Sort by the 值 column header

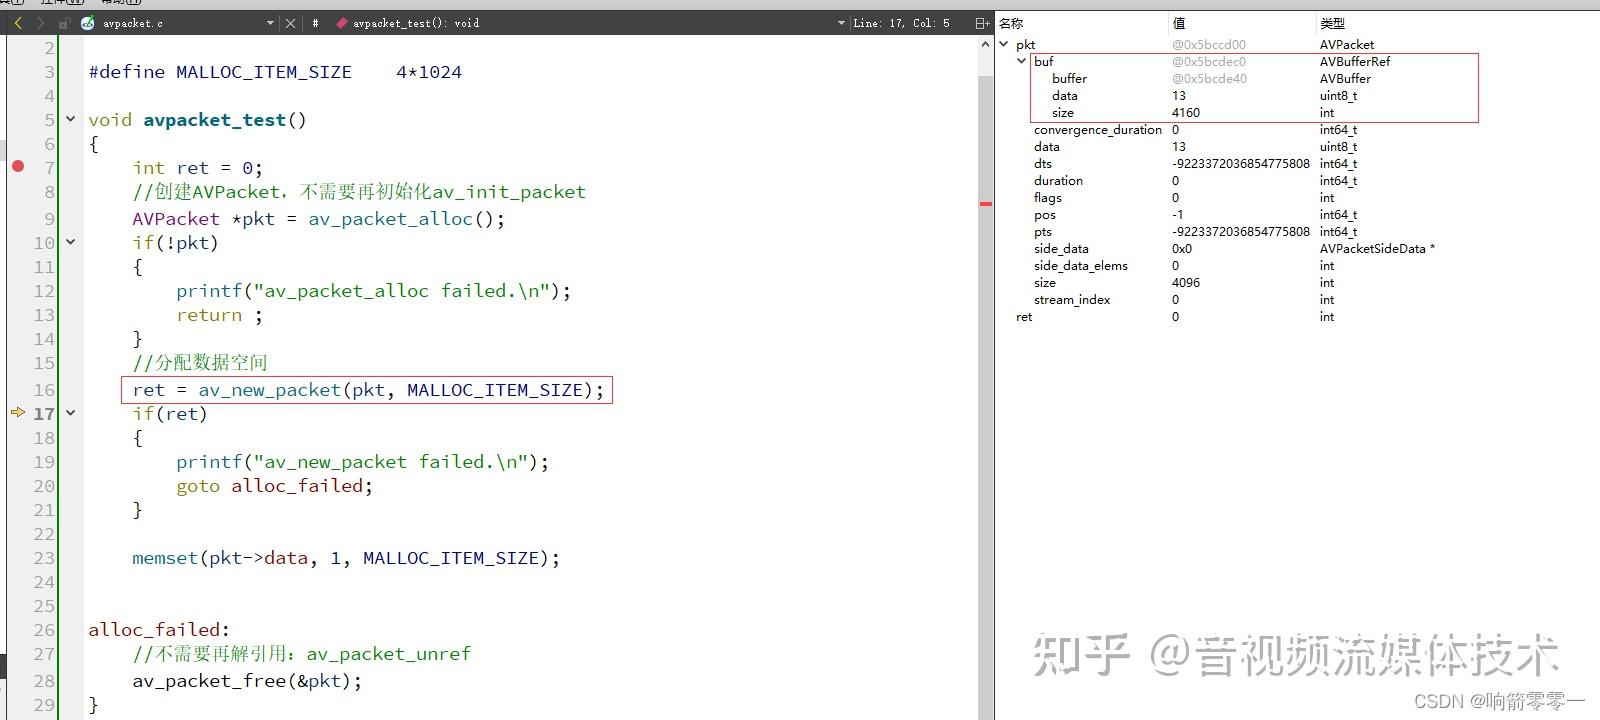[1179, 23]
